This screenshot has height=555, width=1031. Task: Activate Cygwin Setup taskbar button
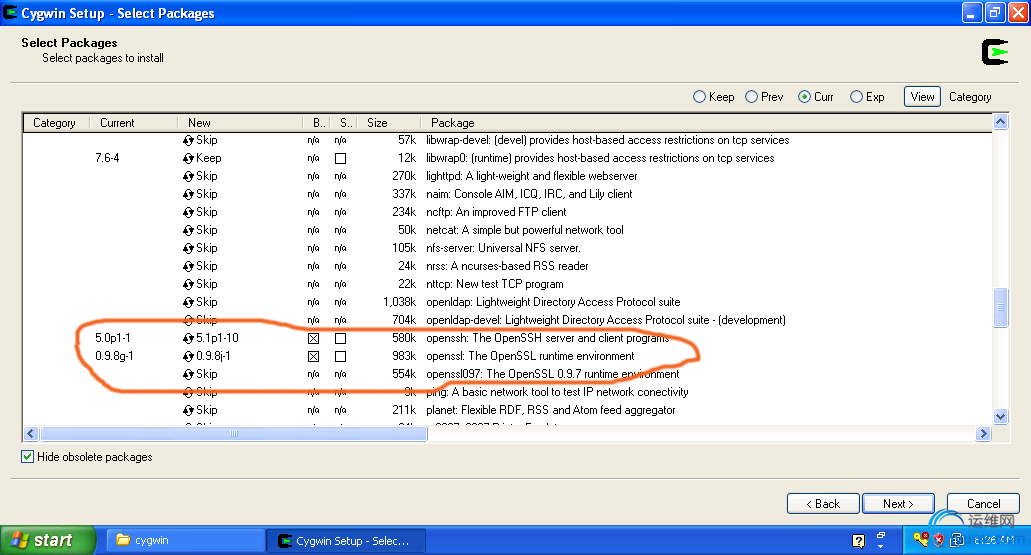pos(346,541)
